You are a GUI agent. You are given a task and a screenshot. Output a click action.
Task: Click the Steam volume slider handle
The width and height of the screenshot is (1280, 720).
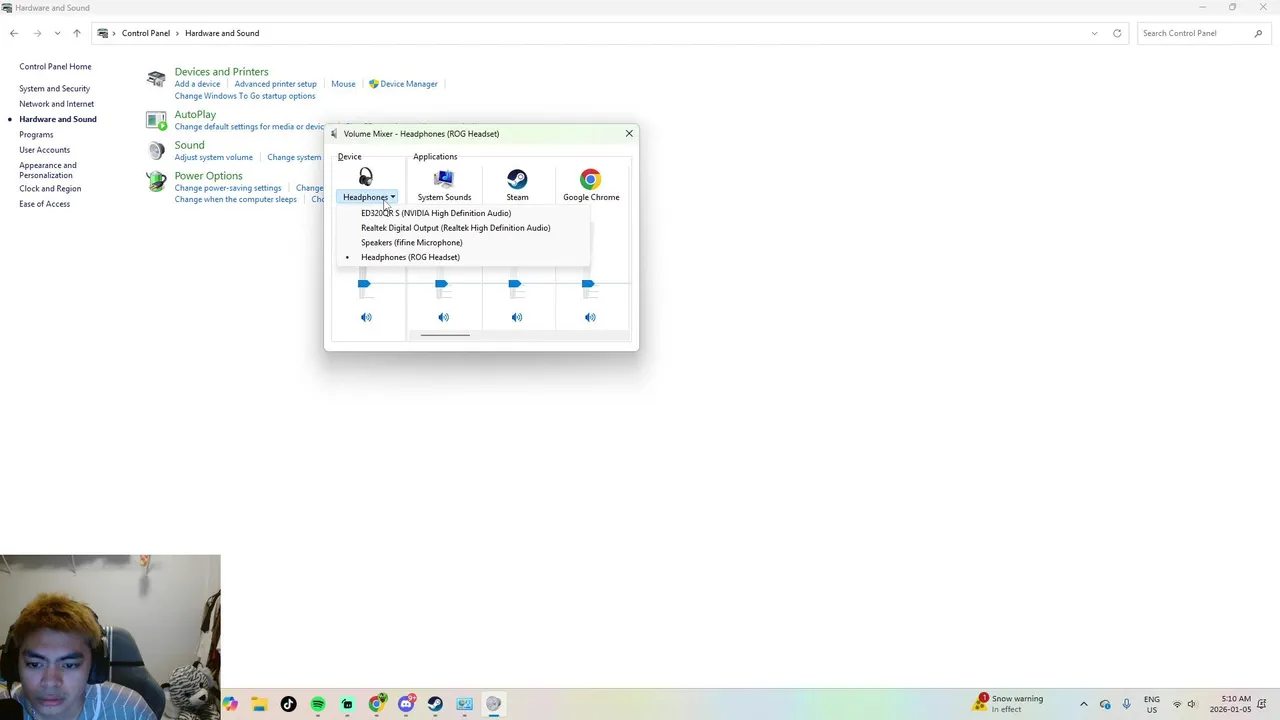pyautogui.click(x=514, y=284)
